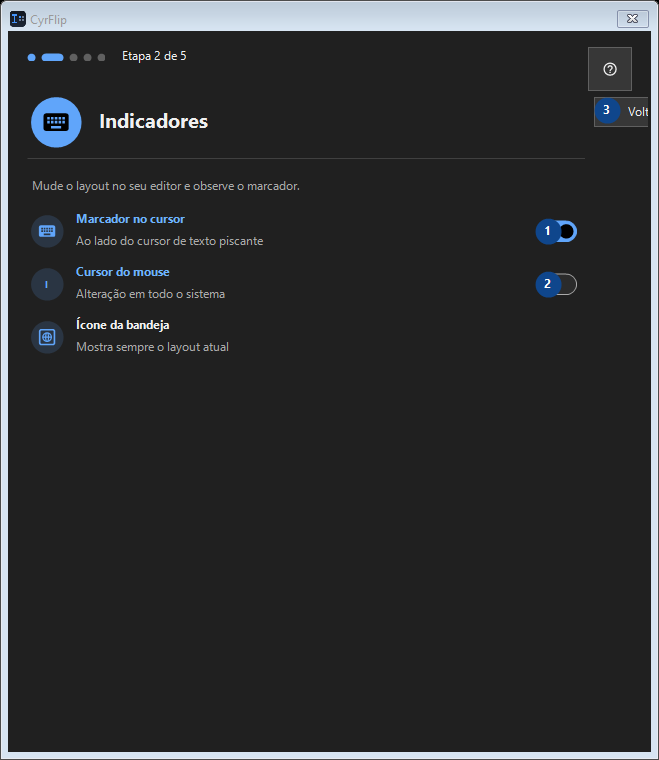This screenshot has width=659, height=760.
Task: Click "Ao lado do cursor de texto piscante"
Action: tap(170, 241)
